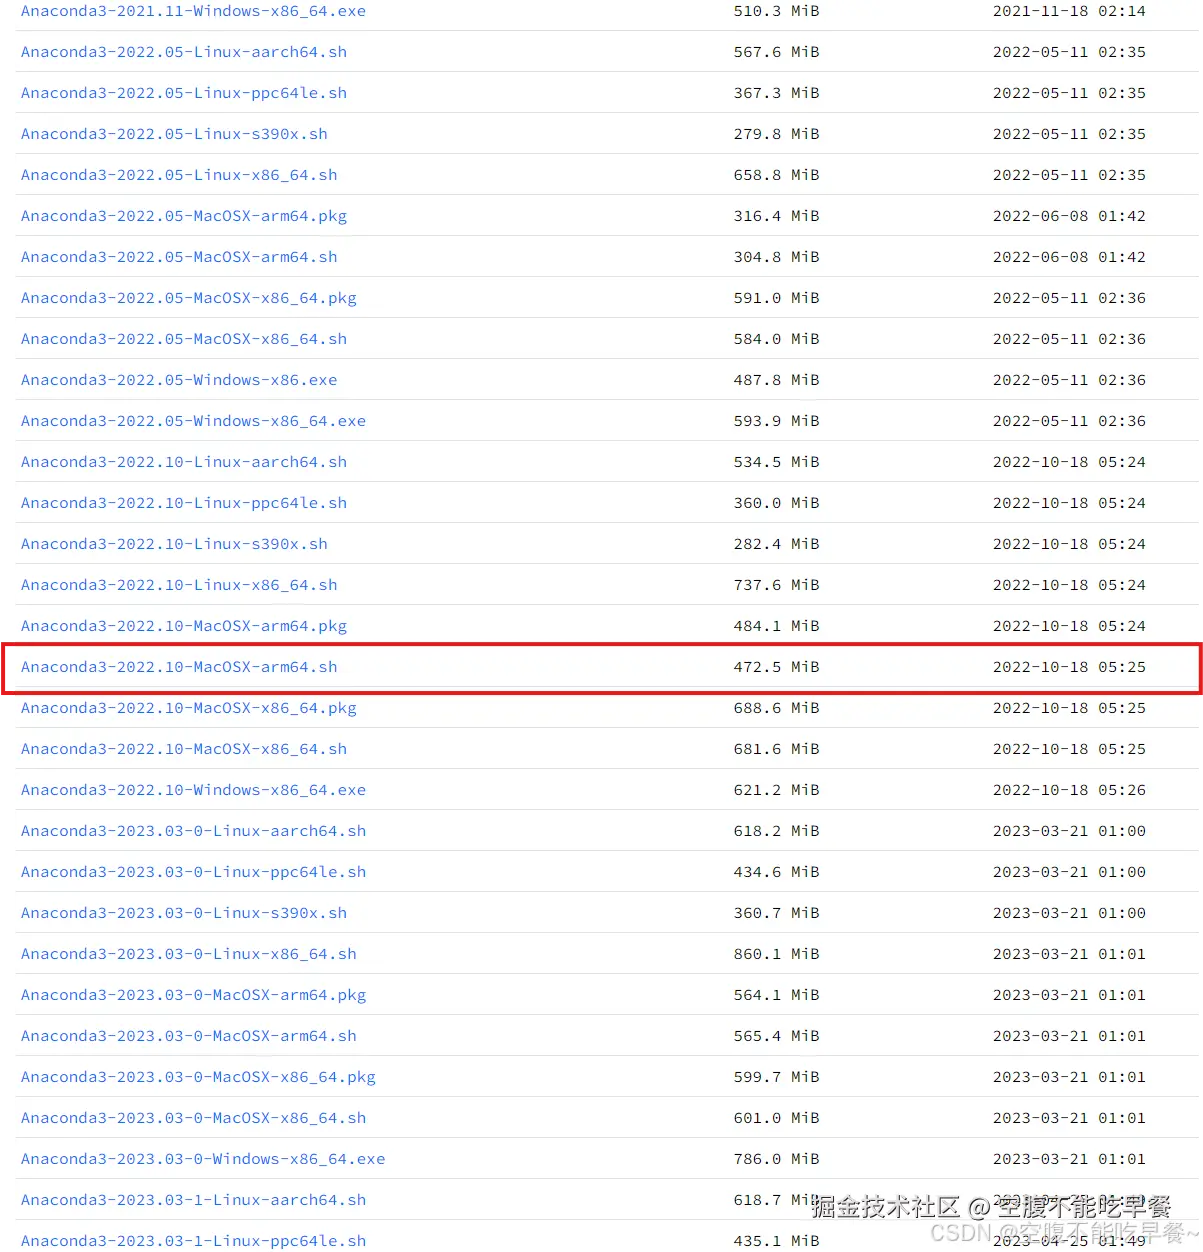
Task: Select the 367.3 MiB size cell
Action: (776, 93)
